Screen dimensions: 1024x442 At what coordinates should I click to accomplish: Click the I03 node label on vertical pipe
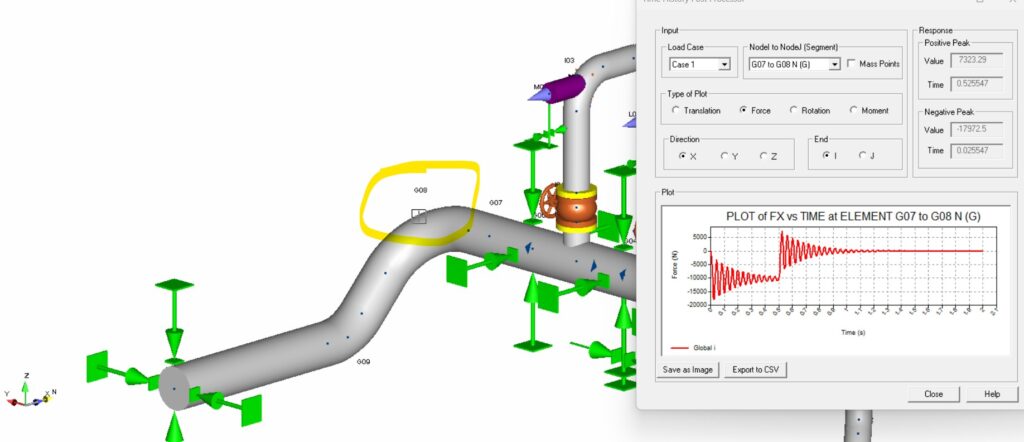pos(569,61)
